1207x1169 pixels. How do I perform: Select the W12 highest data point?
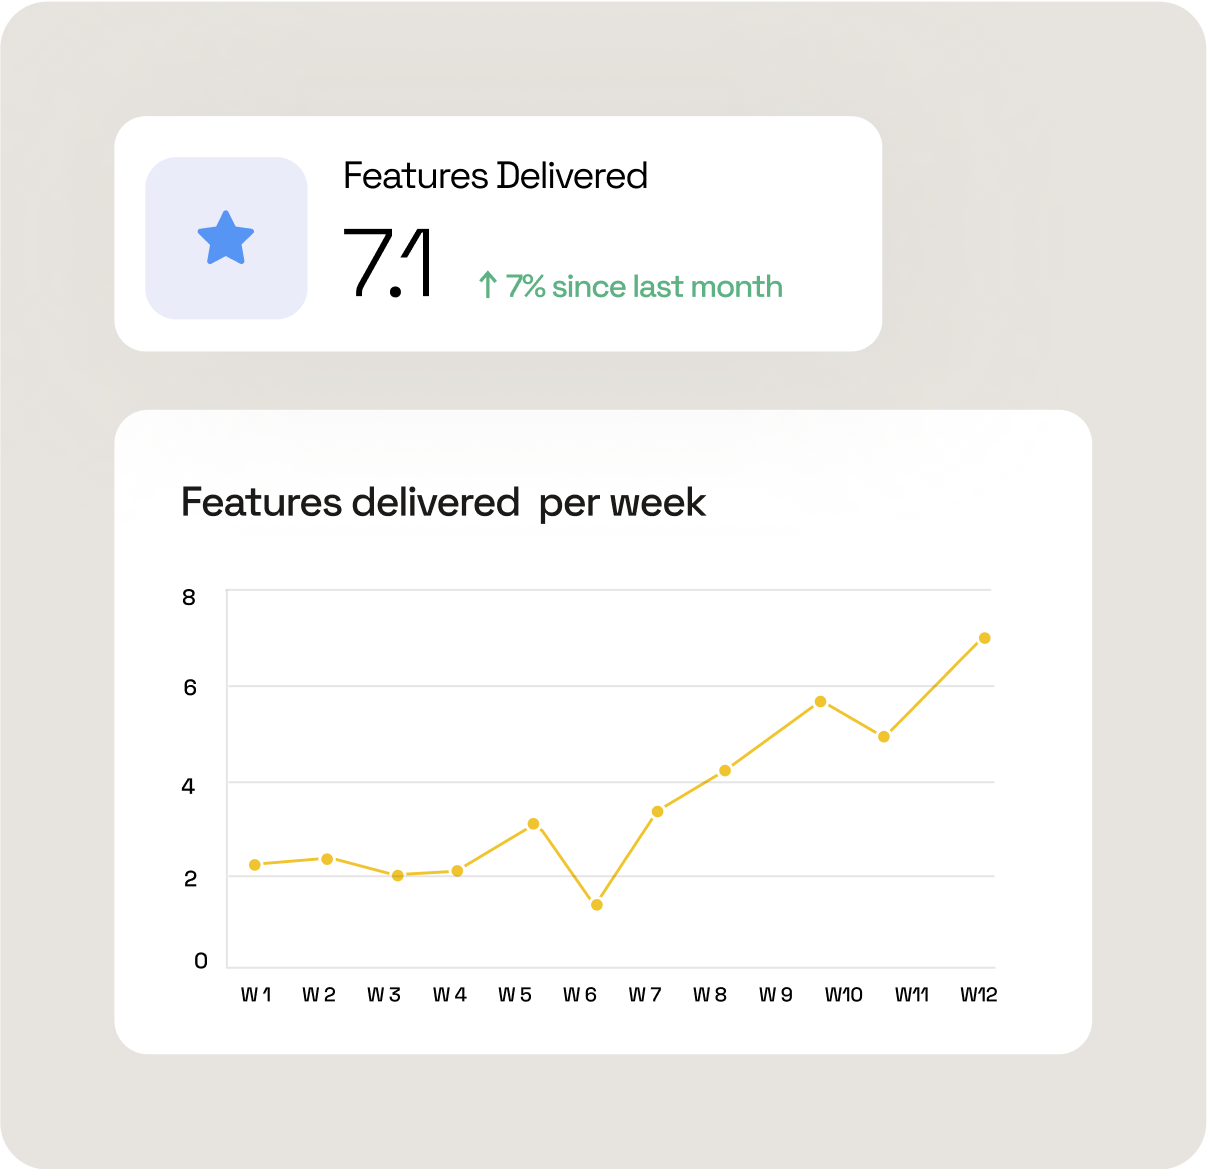tap(985, 638)
